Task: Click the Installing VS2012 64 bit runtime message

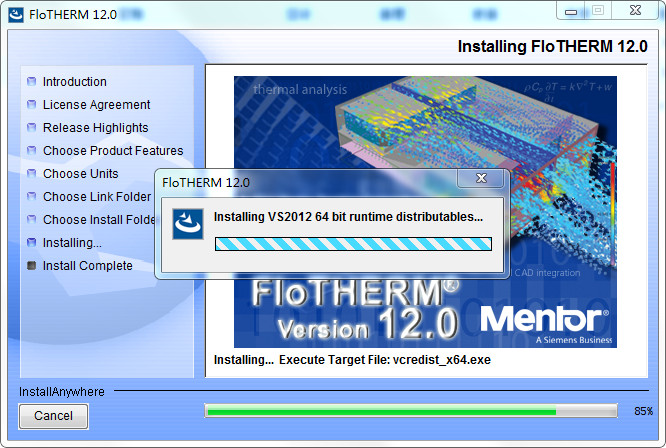Action: coord(348,217)
